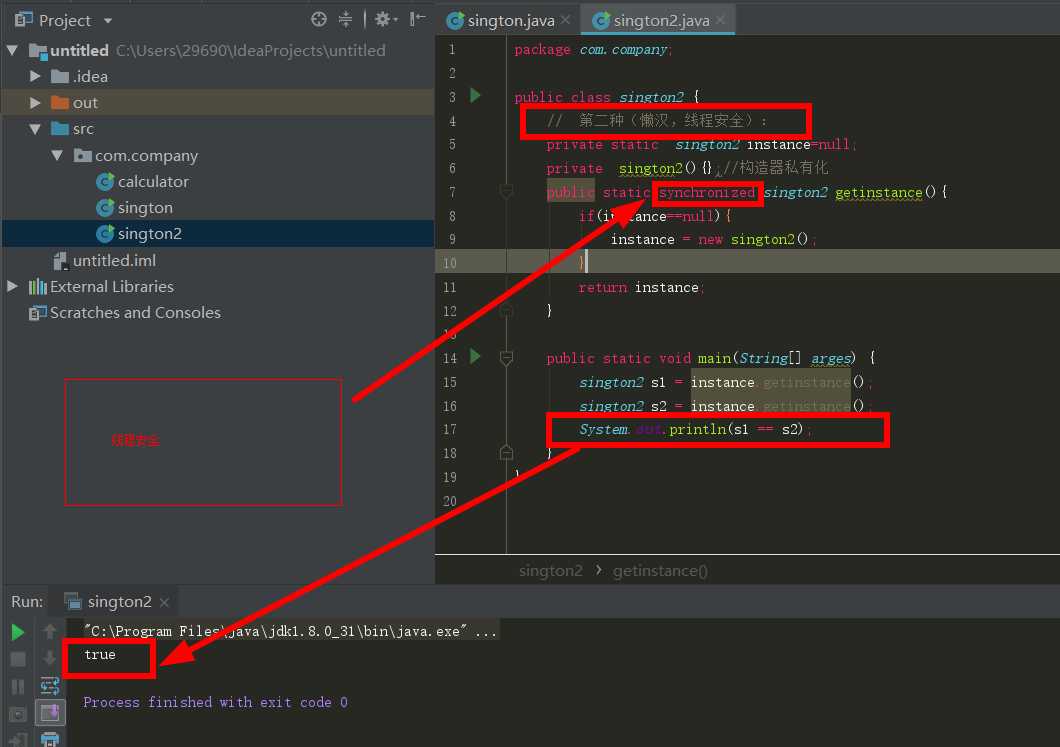Click the Scratches and Consoles icon
The image size is (1060, 747).
click(37, 313)
